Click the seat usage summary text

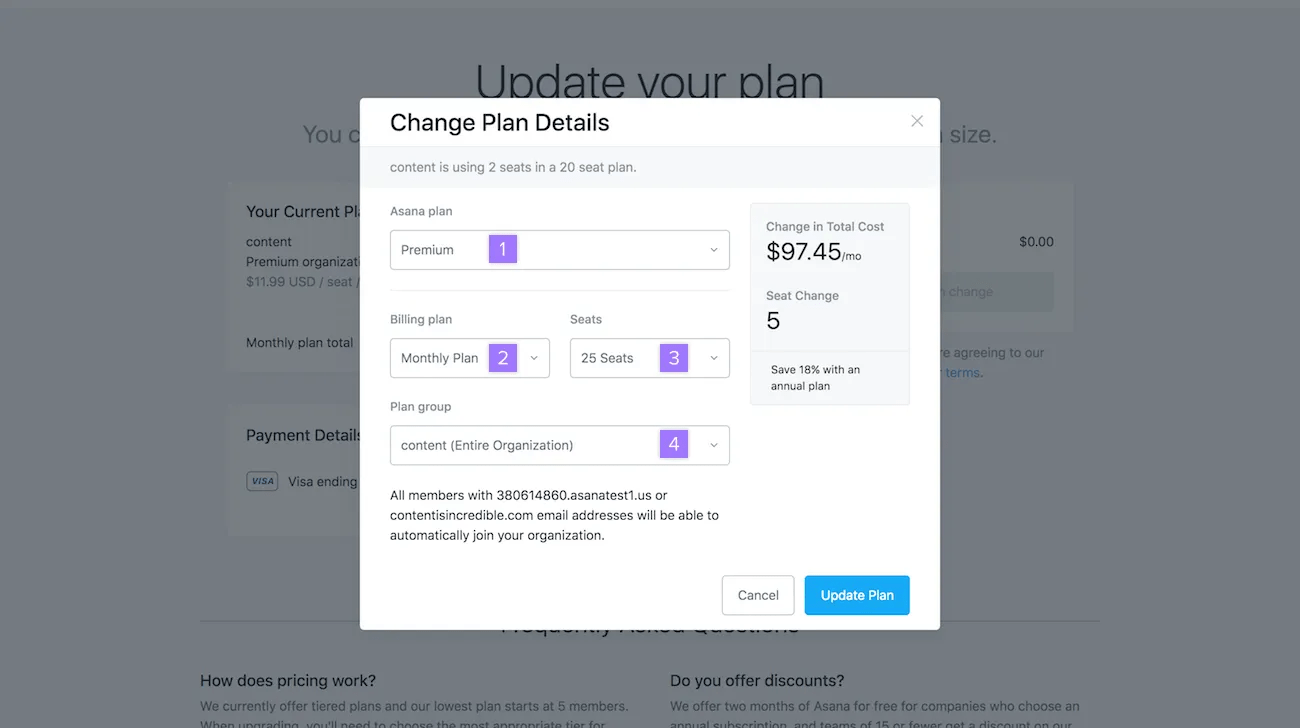point(513,167)
